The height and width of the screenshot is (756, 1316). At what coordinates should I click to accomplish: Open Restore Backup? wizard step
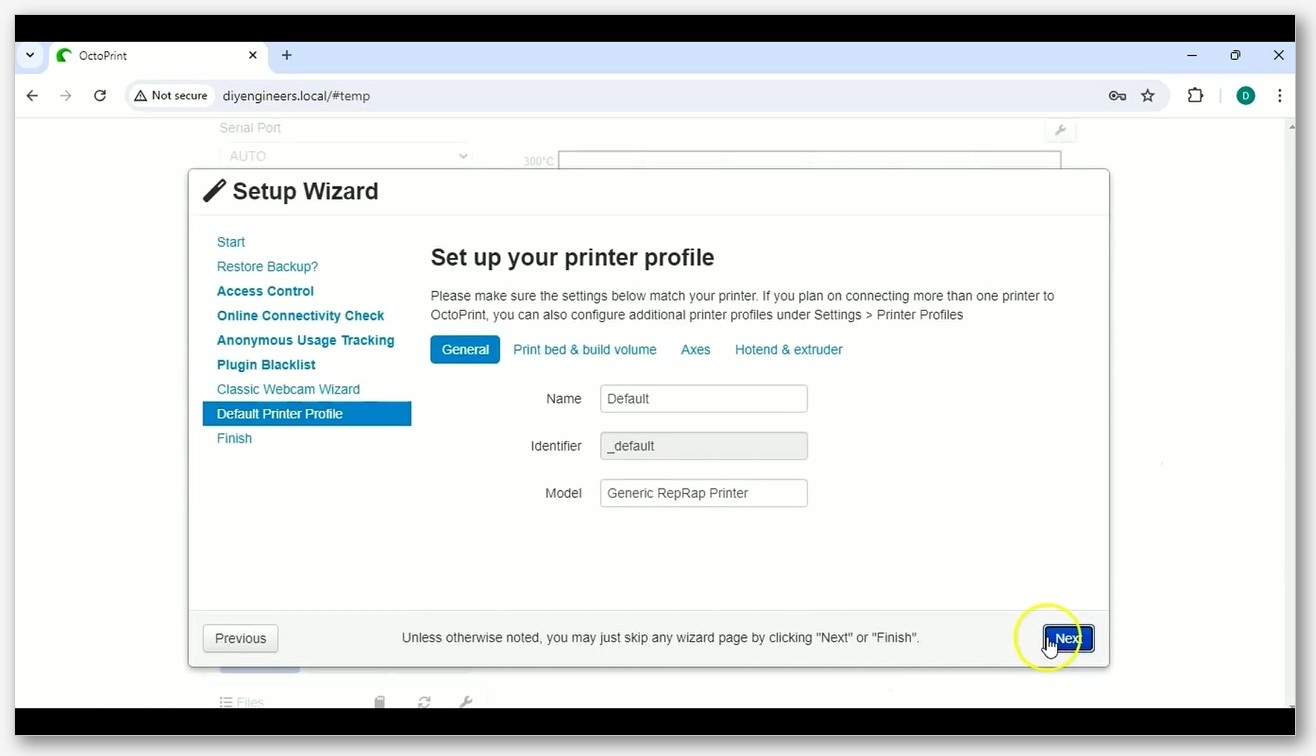point(267,266)
